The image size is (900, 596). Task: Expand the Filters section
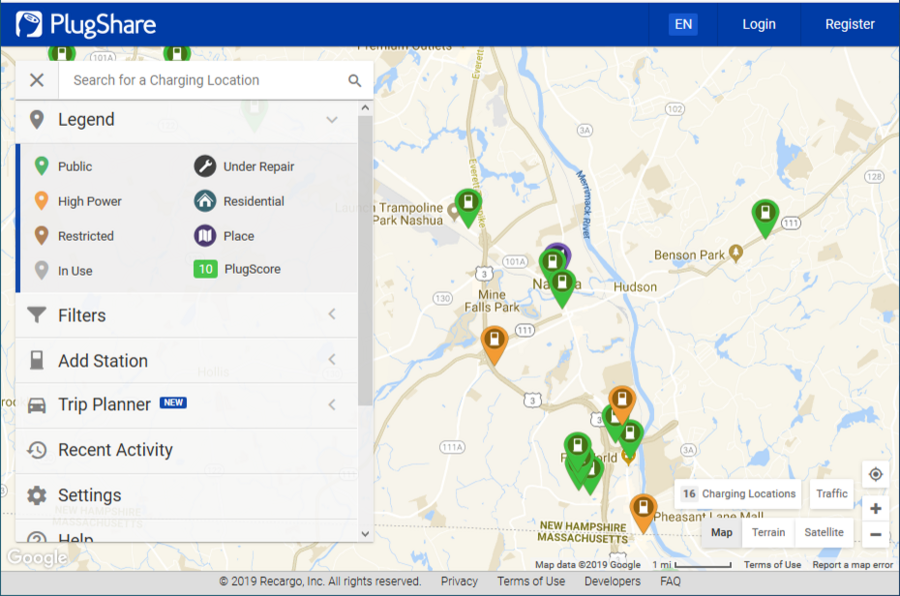(x=332, y=314)
